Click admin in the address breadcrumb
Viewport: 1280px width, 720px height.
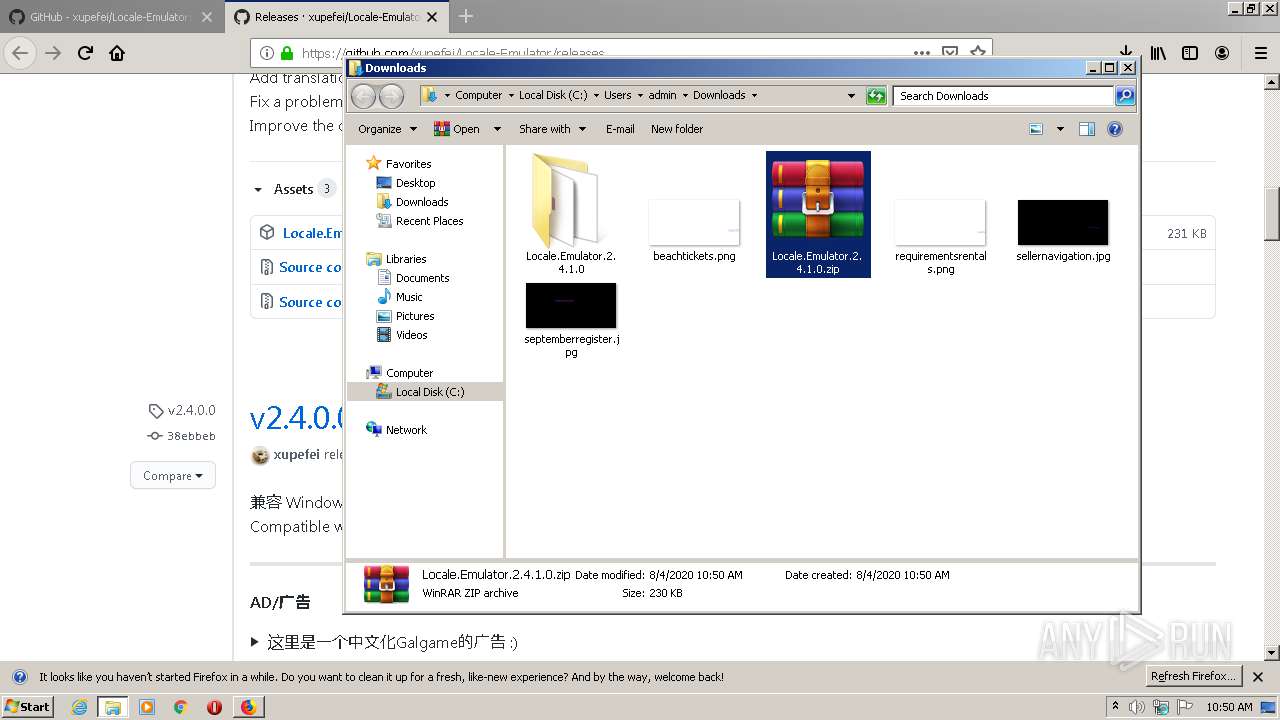coord(662,96)
